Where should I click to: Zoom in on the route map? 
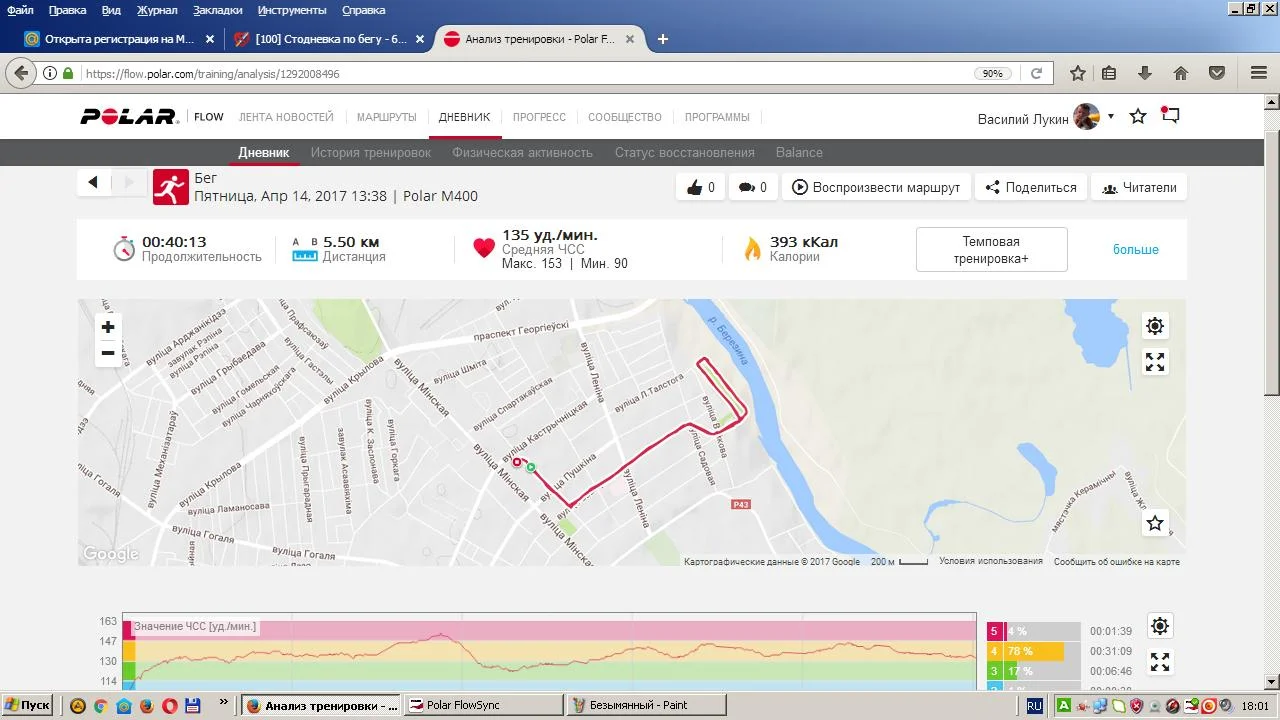pos(108,327)
